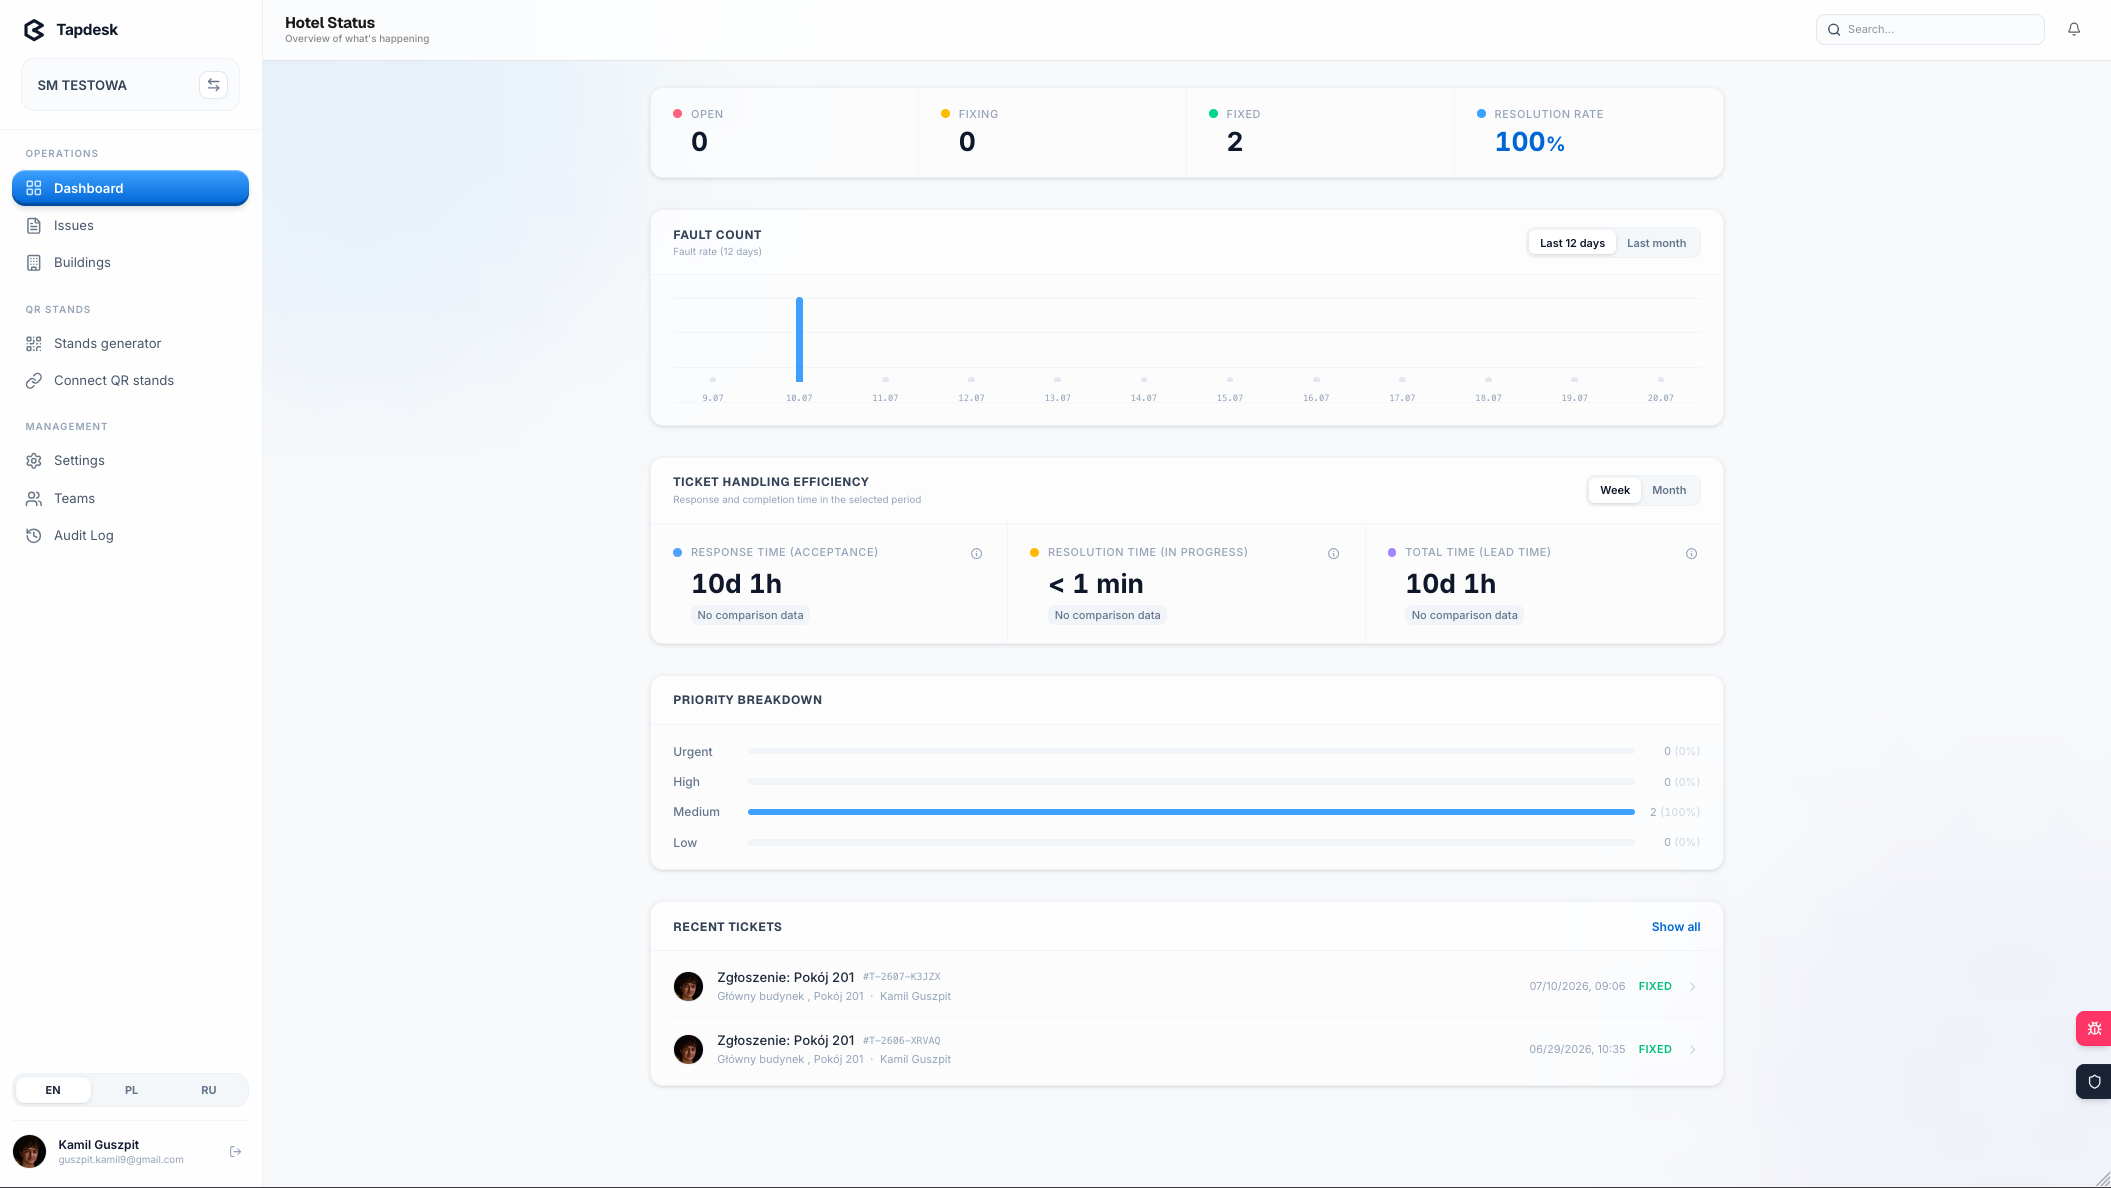Click info icon for Resolution Time
Screen dimensions: 2111x1188
tap(1333, 553)
